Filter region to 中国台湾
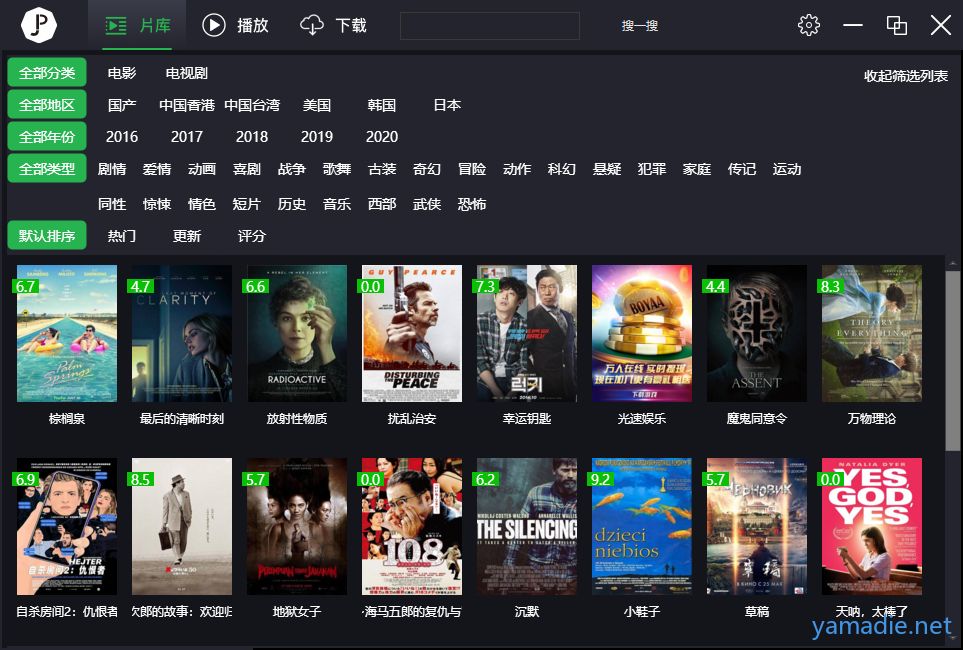The image size is (963, 650). tap(252, 105)
